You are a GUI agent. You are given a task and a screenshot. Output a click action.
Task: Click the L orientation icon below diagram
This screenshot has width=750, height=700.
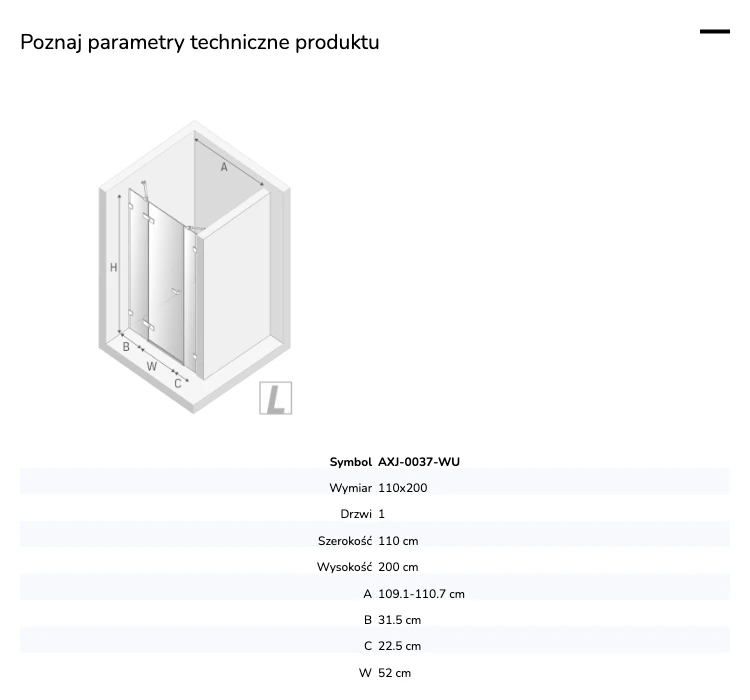point(276,398)
